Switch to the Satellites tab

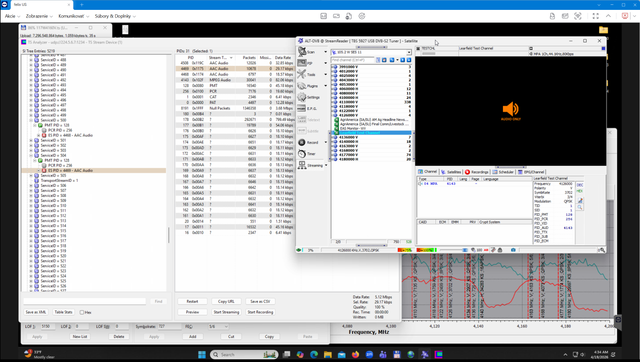pyautogui.click(x=451, y=172)
